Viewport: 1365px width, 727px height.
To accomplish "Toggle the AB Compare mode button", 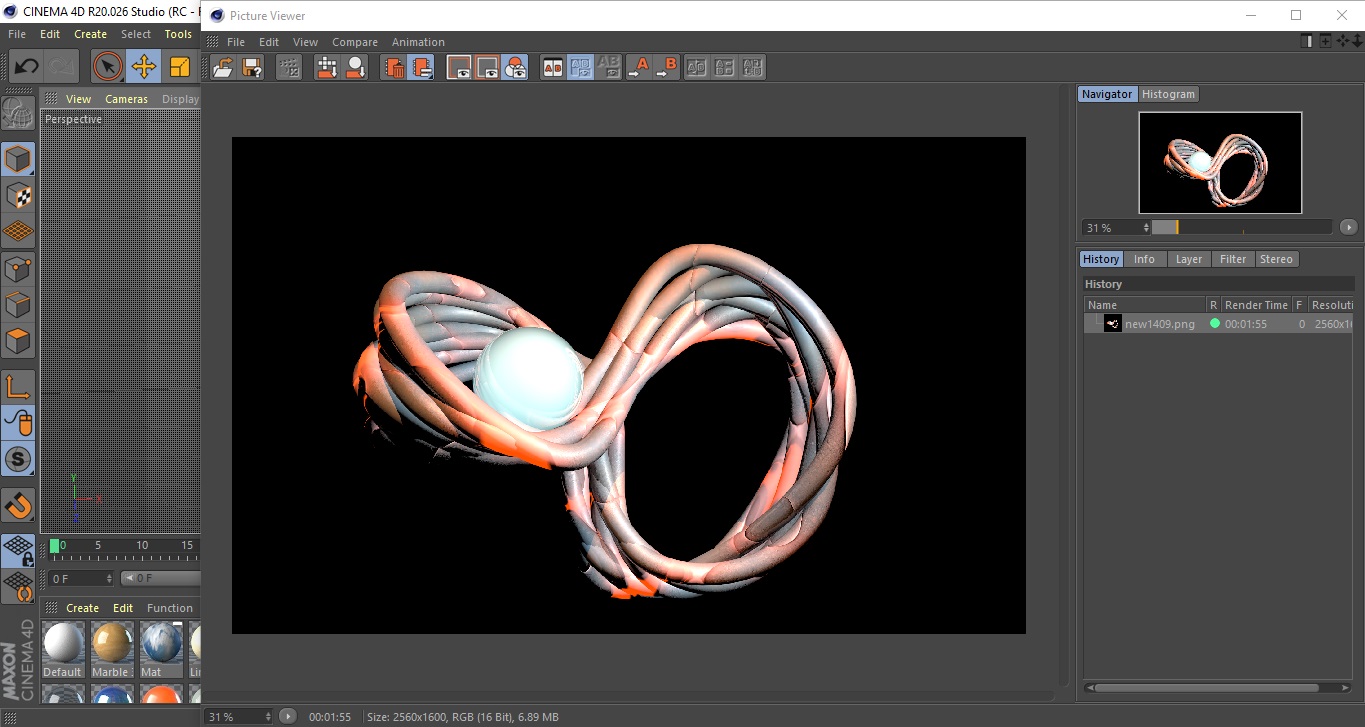I will [x=552, y=67].
